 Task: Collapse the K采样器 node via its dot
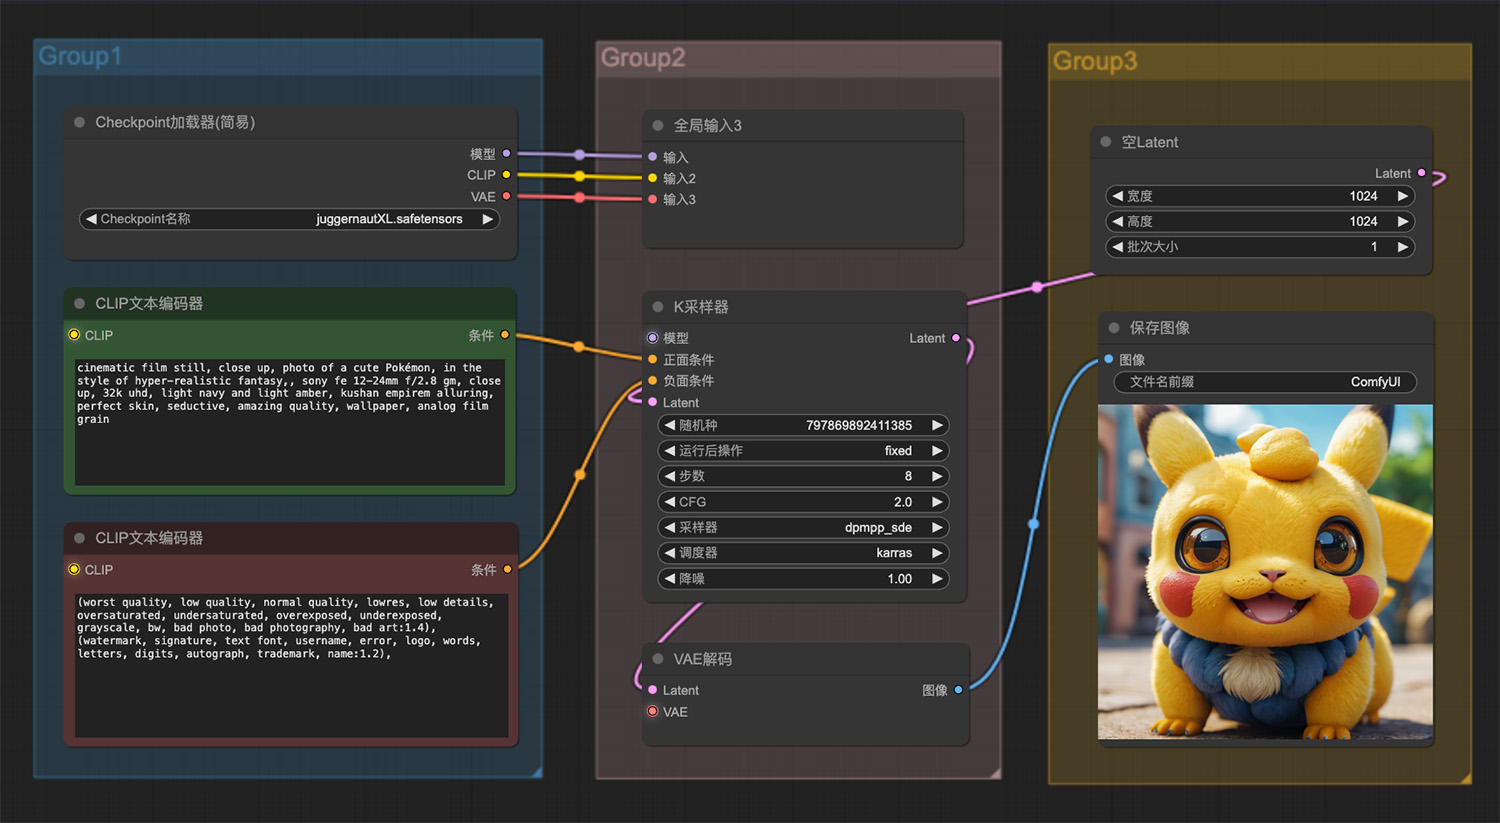[658, 307]
